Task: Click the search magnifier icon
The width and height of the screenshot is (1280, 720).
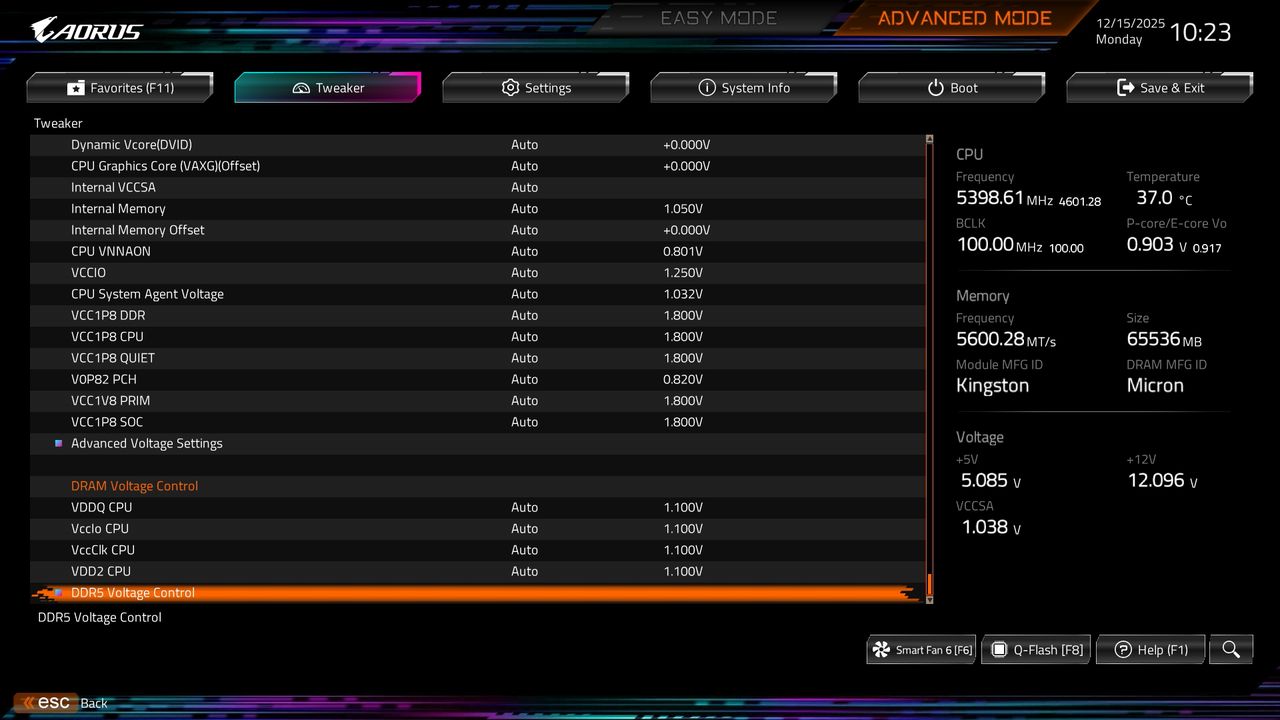Action: coord(1230,649)
